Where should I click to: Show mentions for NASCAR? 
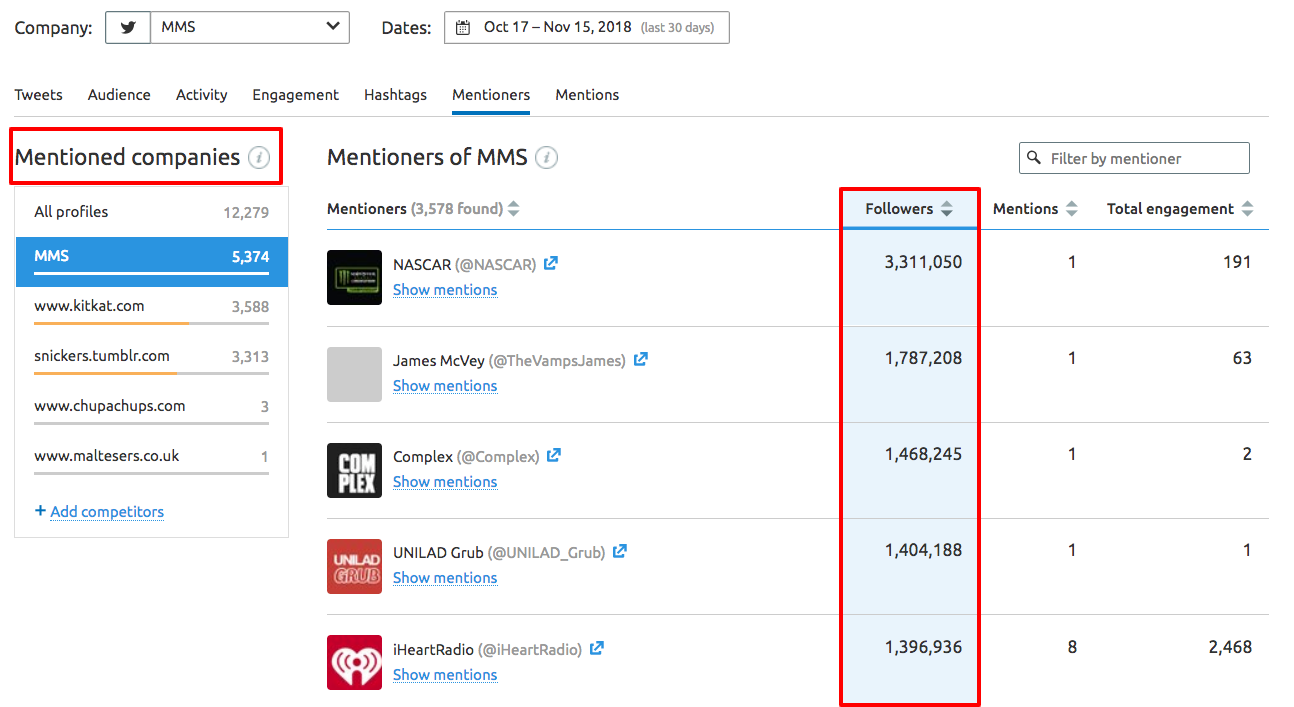[x=445, y=290]
